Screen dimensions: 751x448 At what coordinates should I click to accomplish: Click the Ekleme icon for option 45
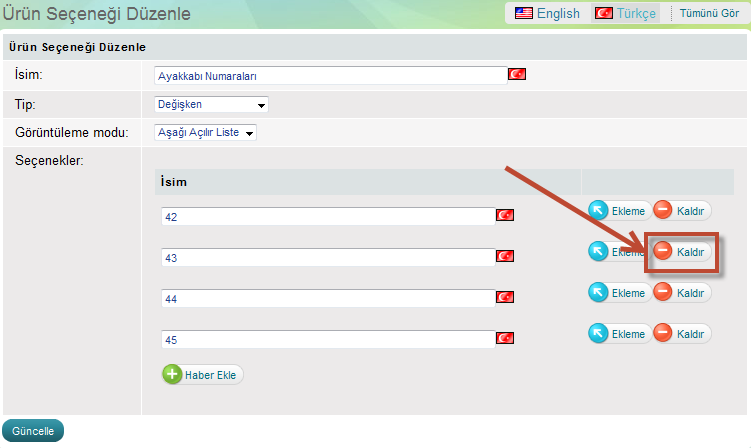598,334
